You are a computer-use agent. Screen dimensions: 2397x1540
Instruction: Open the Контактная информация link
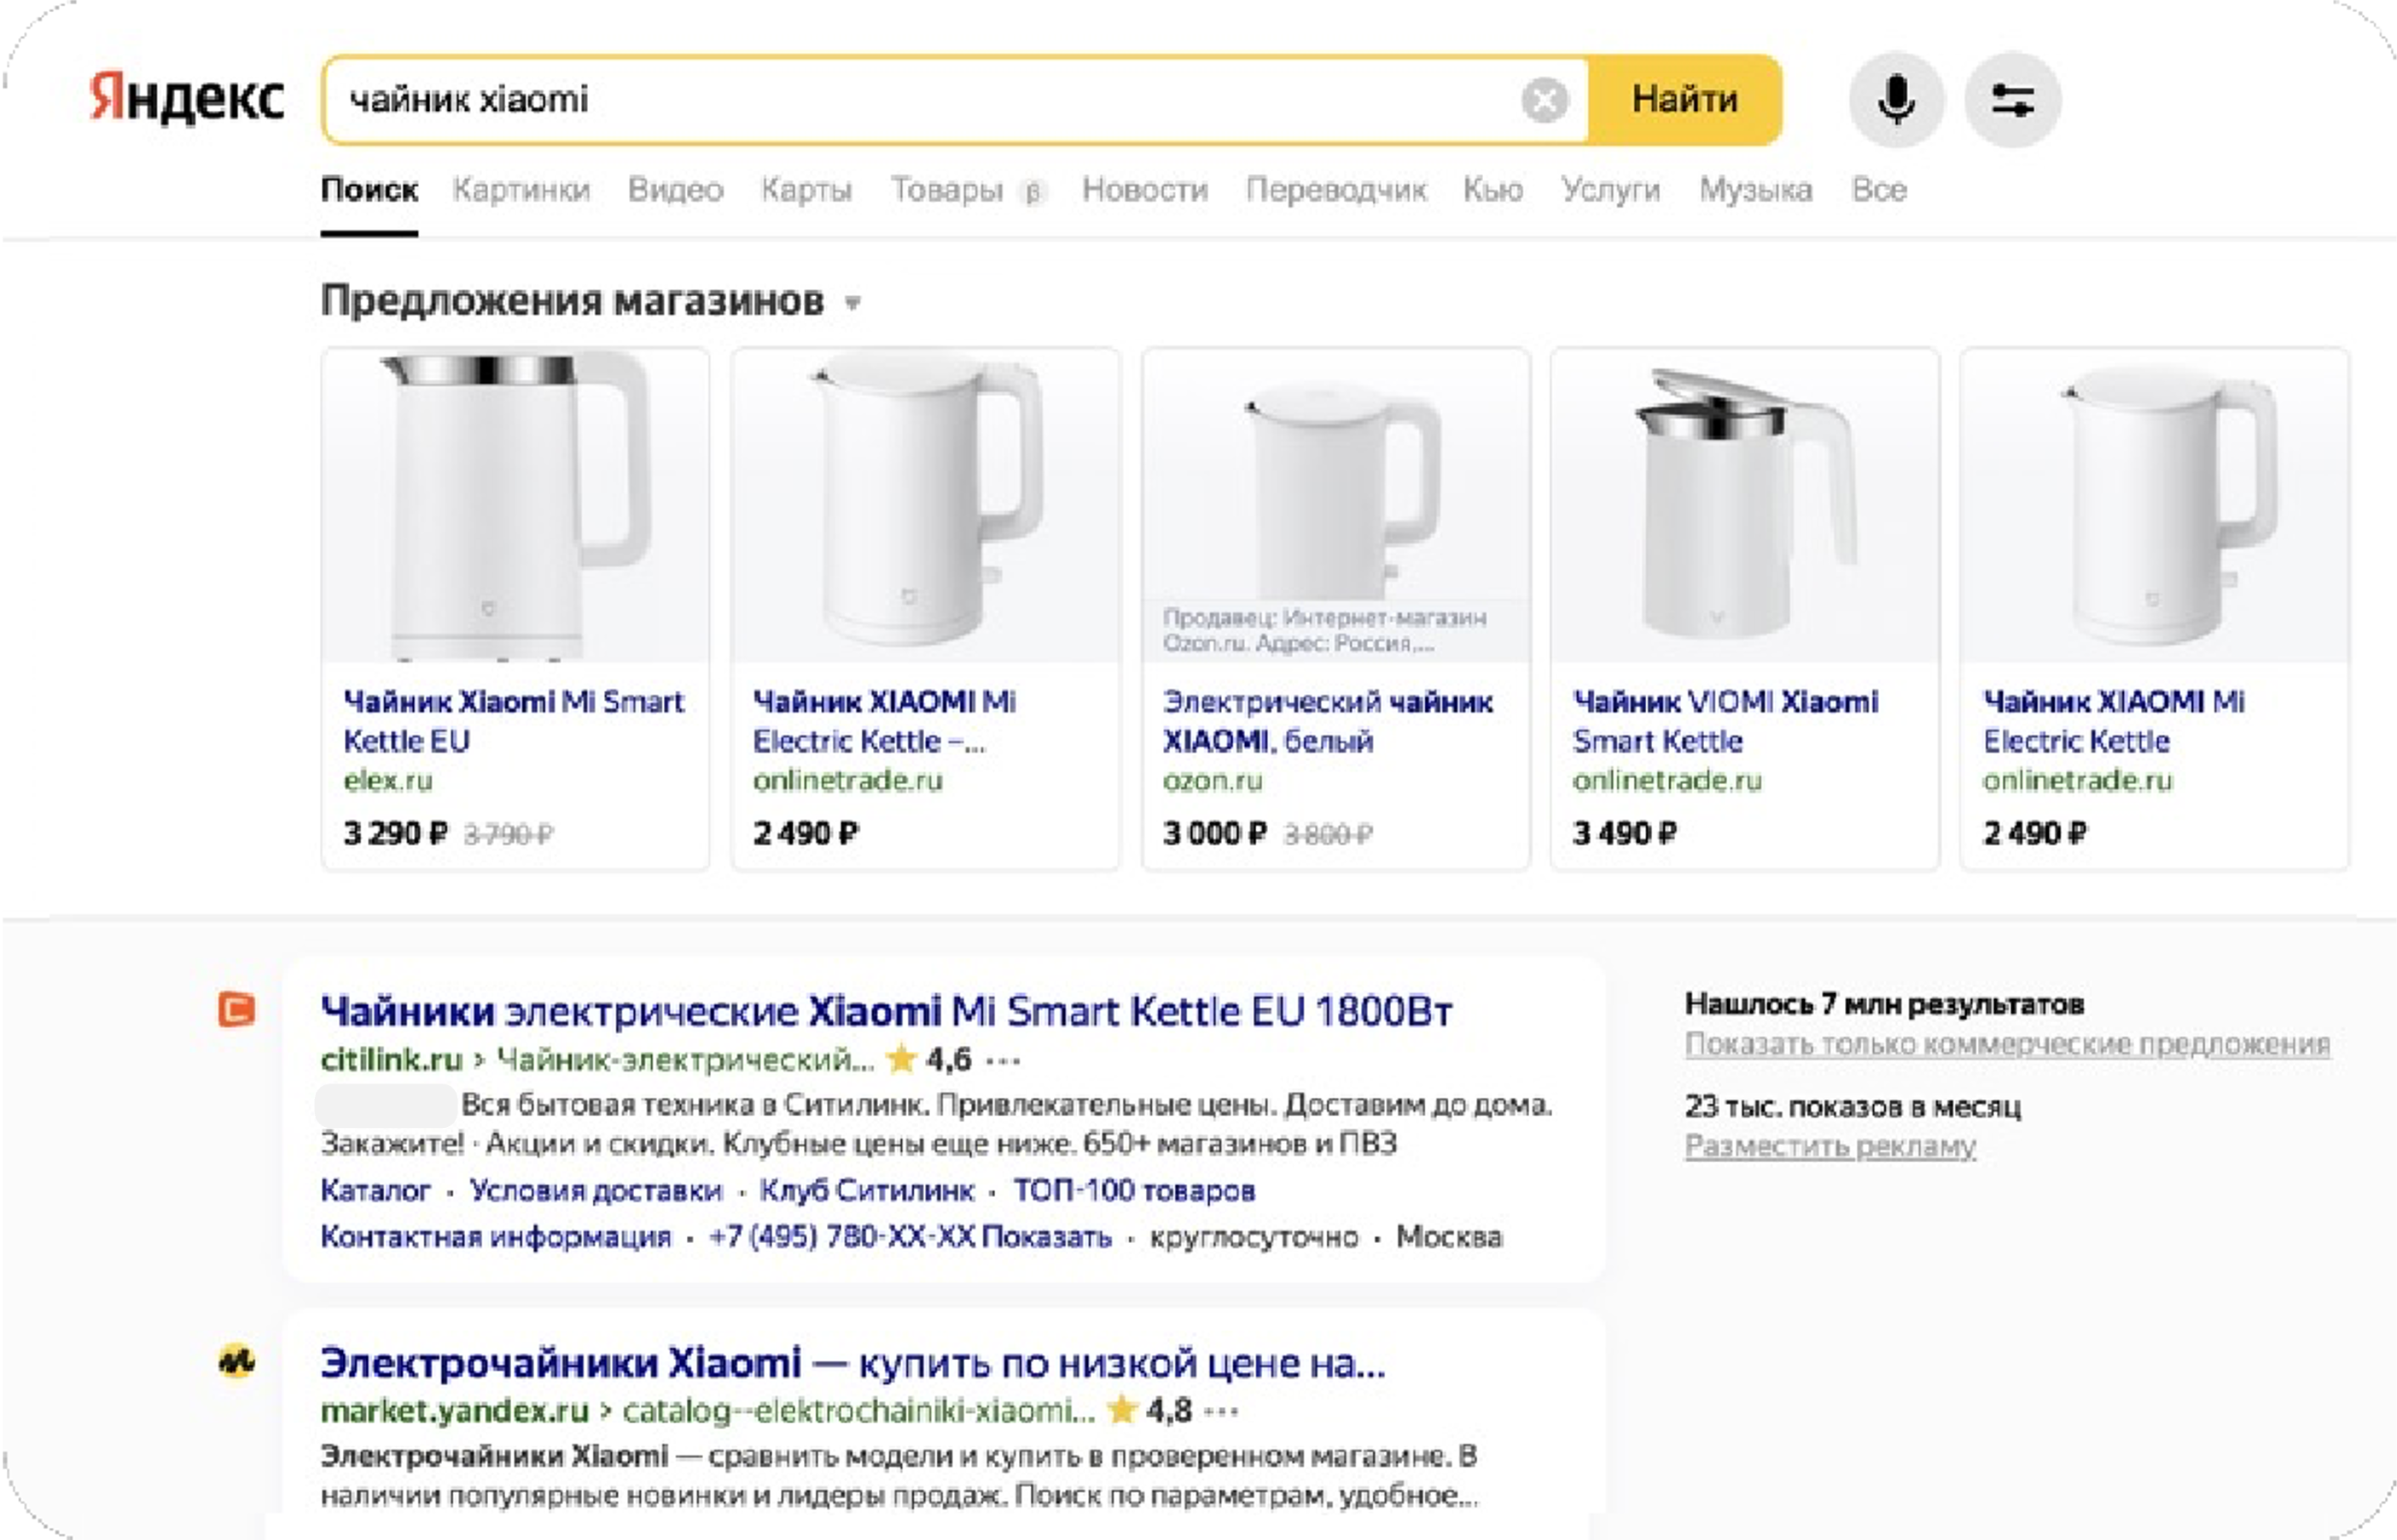tap(495, 1237)
